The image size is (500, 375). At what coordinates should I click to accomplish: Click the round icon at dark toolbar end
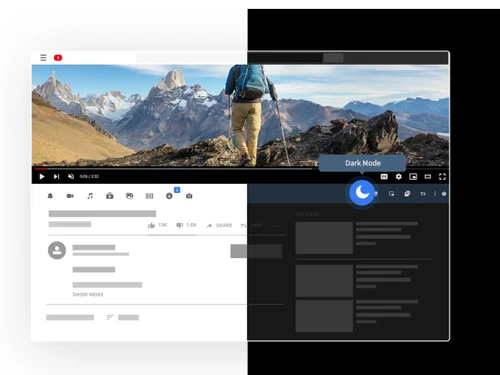(444, 194)
